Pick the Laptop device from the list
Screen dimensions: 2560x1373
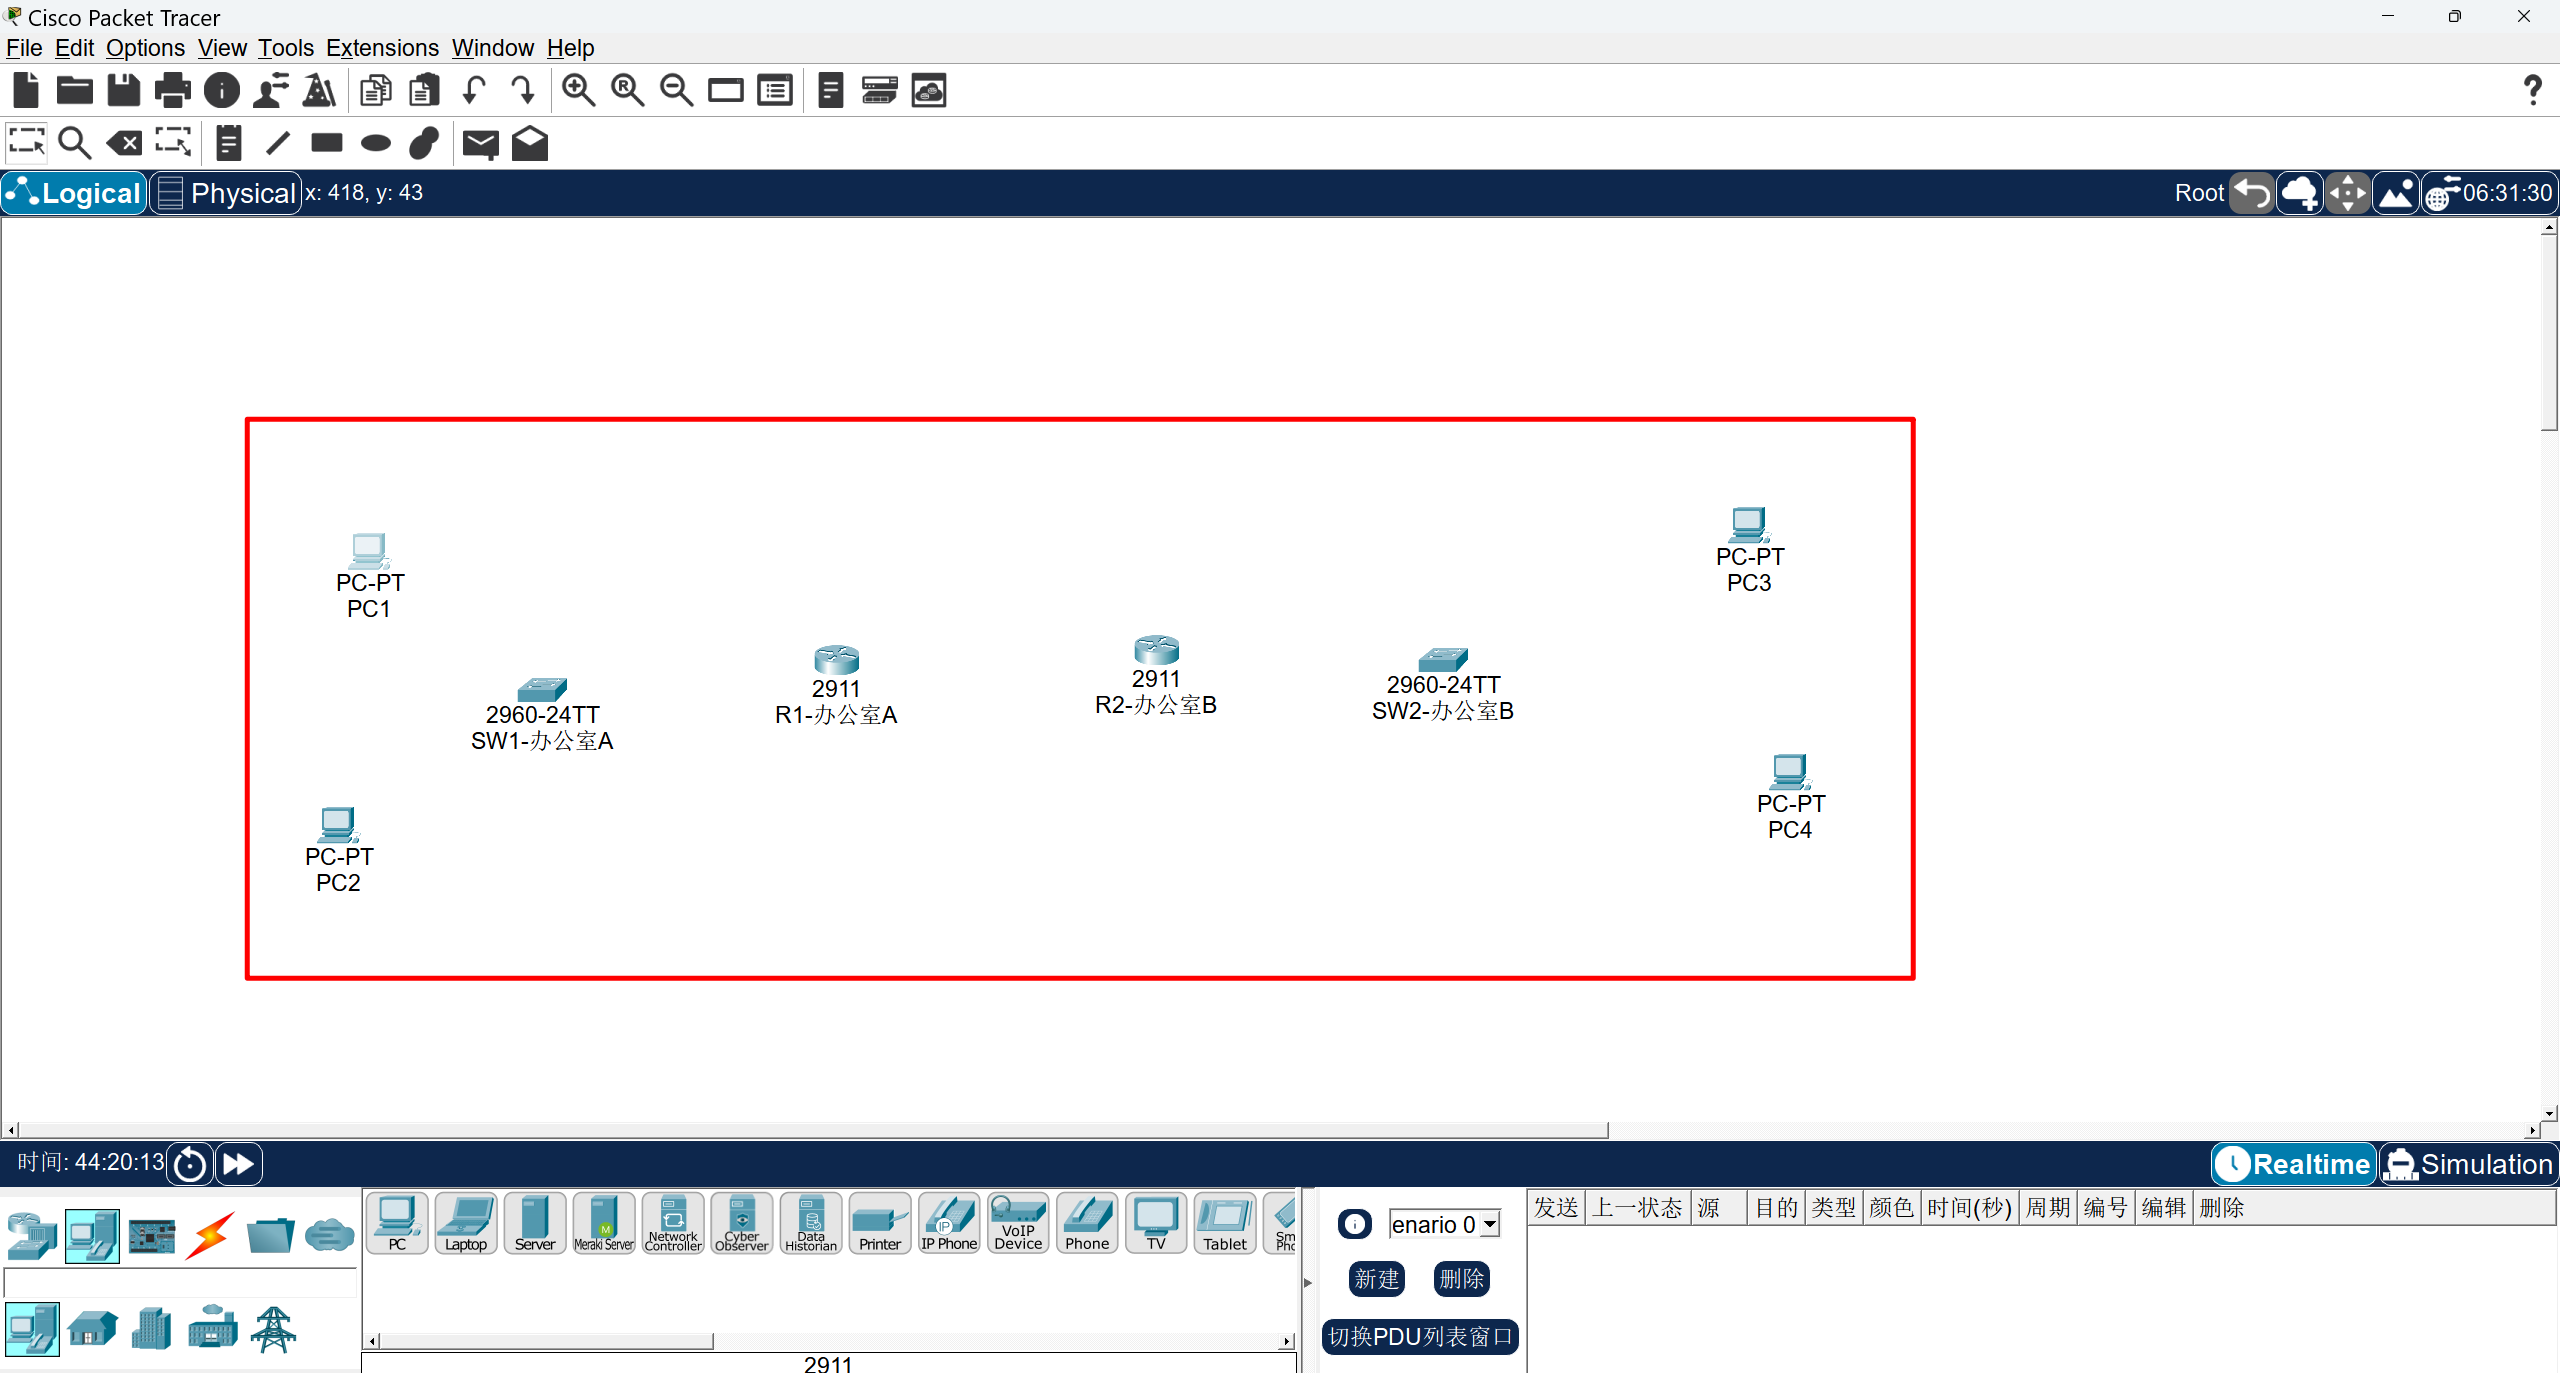point(466,1223)
